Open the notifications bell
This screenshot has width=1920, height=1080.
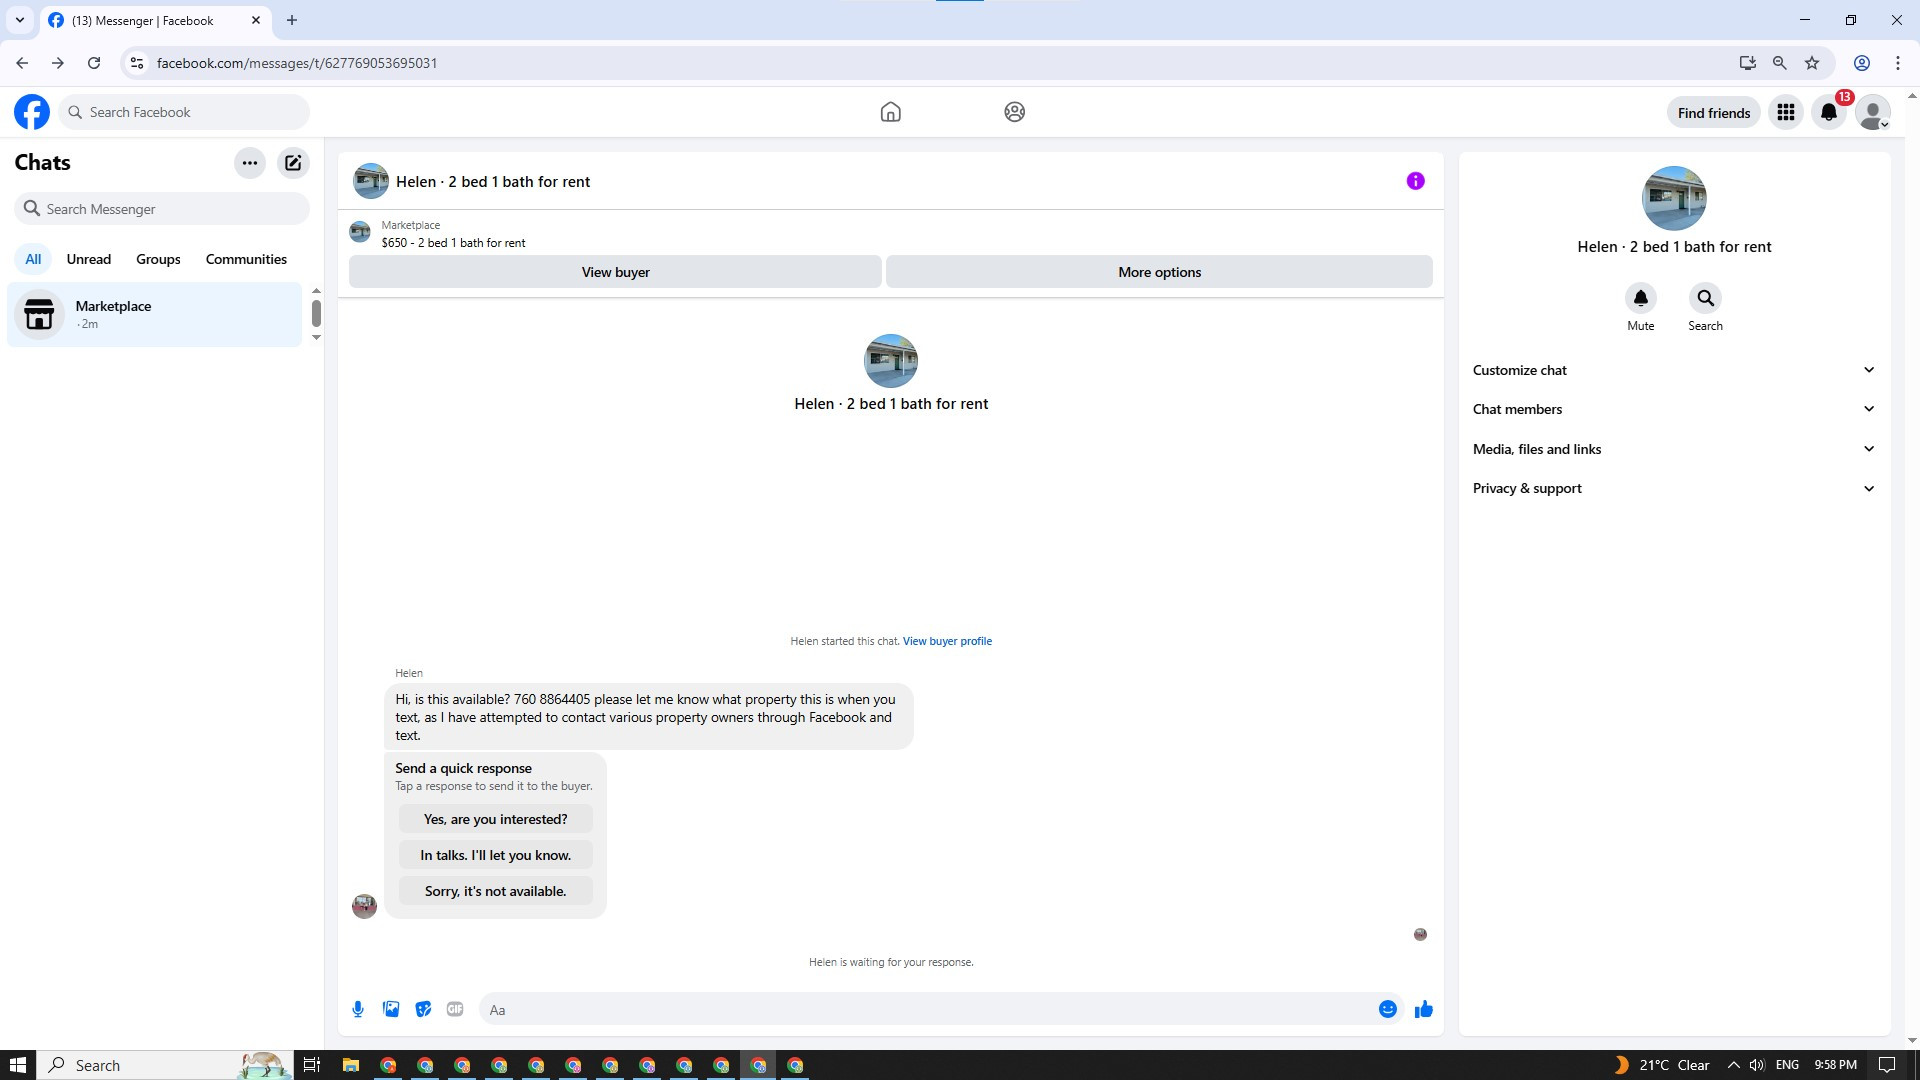(1829, 113)
